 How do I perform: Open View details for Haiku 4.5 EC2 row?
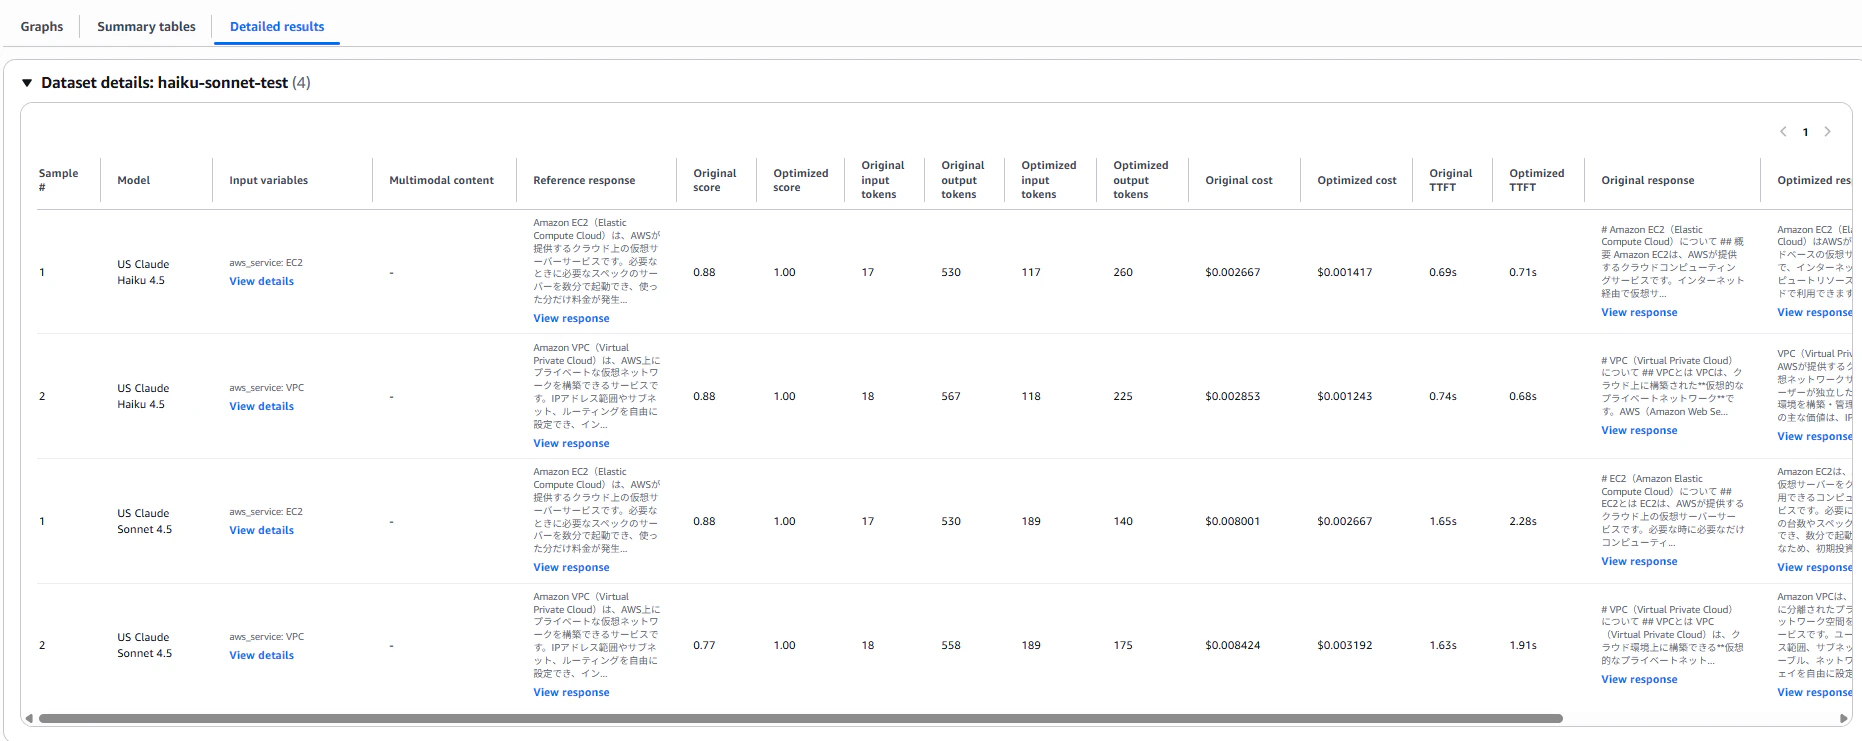point(262,281)
